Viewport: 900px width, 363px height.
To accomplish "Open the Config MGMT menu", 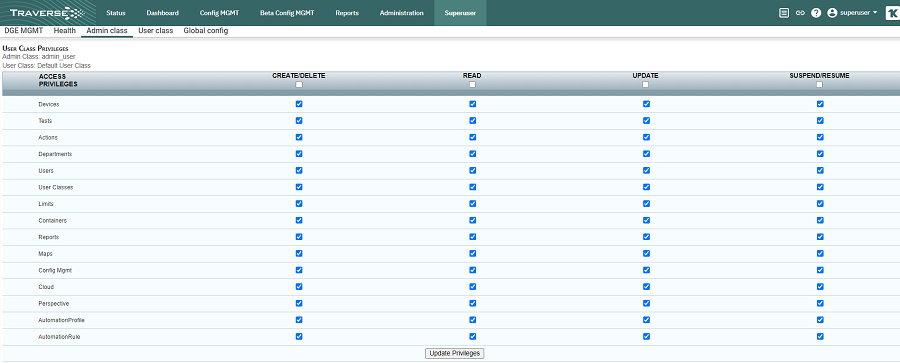I will click(219, 13).
